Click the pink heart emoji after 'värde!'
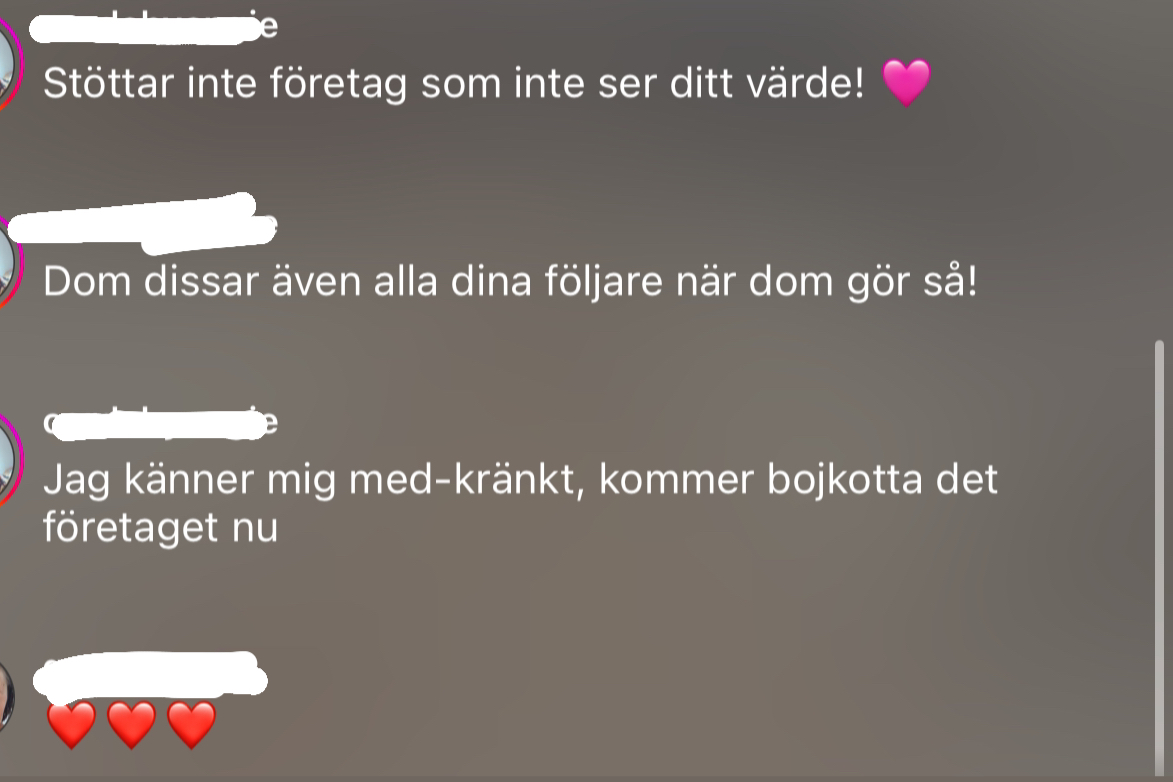The height and width of the screenshot is (782, 1173). point(907,82)
